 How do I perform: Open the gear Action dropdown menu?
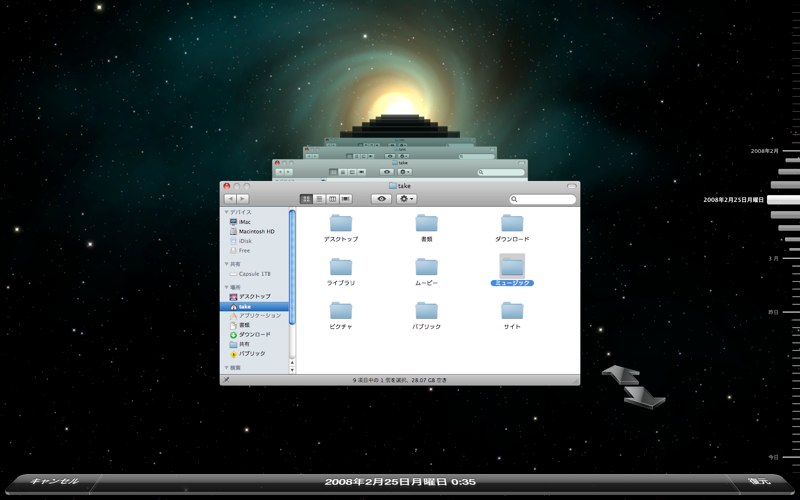(x=407, y=199)
